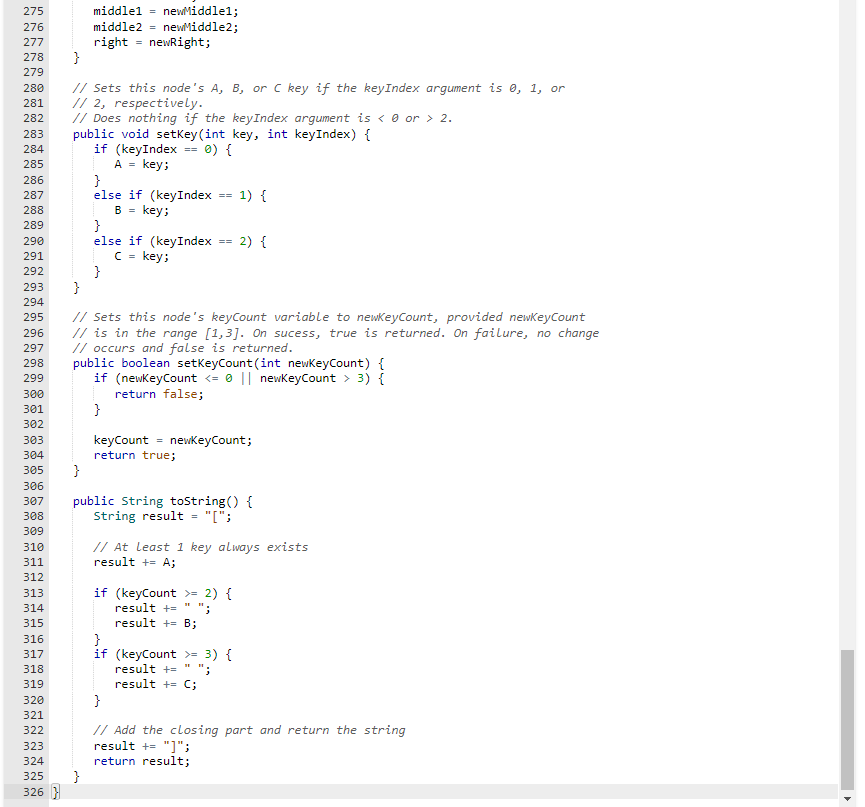Click line number 326
The image size is (865, 807).
[31, 791]
